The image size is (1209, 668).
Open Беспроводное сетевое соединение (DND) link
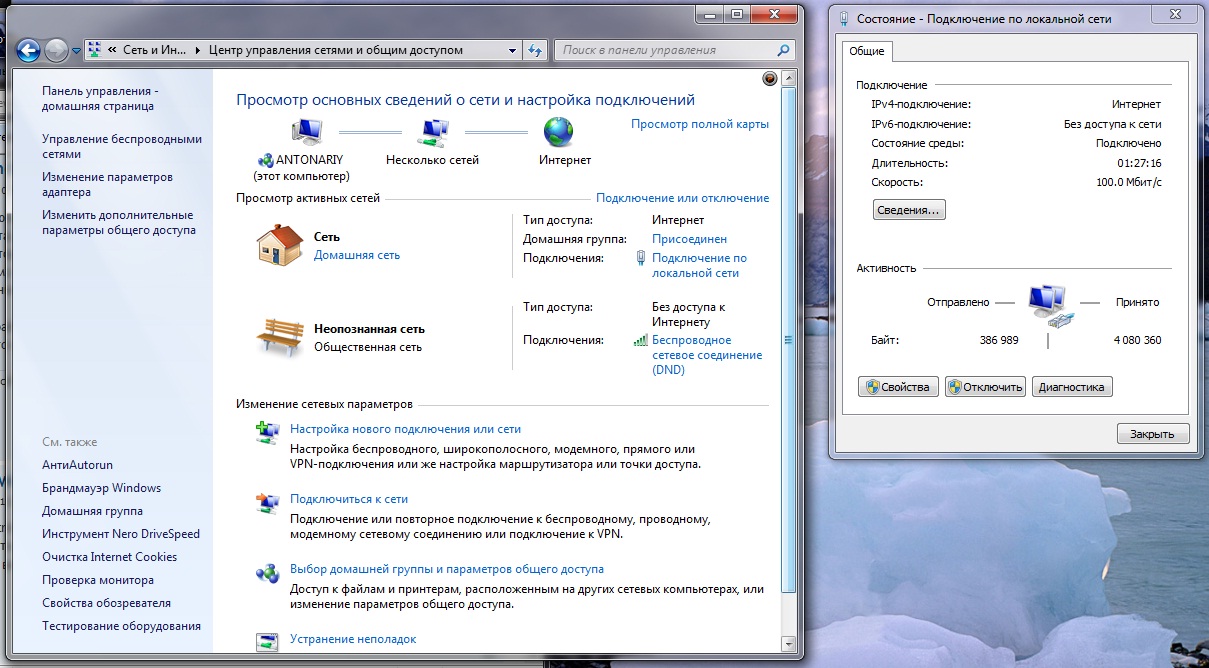(707, 355)
